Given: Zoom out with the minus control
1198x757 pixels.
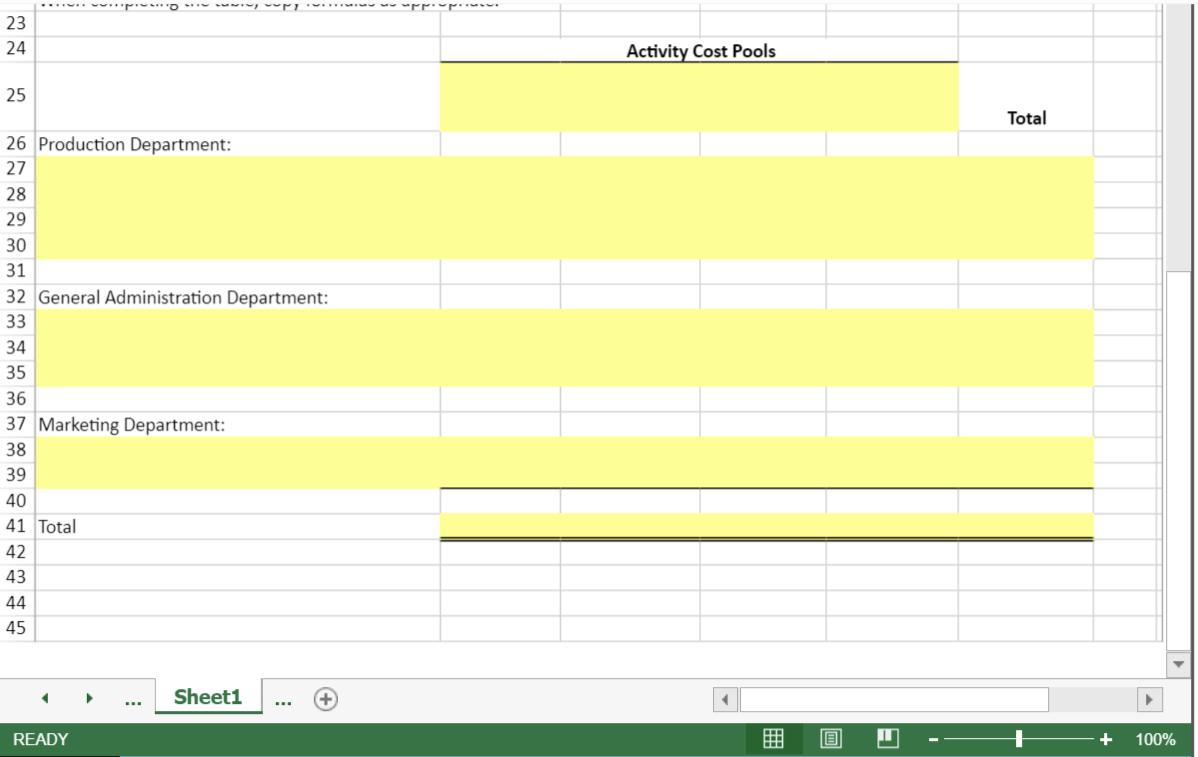Looking at the screenshot, I should (933, 739).
